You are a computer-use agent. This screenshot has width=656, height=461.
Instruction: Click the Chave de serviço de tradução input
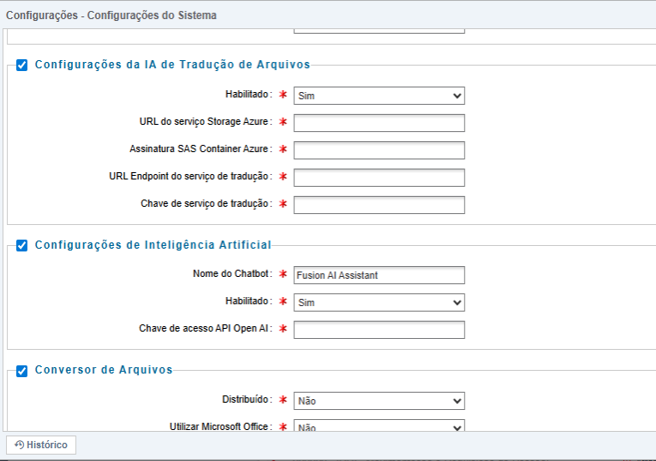pyautogui.click(x=379, y=205)
